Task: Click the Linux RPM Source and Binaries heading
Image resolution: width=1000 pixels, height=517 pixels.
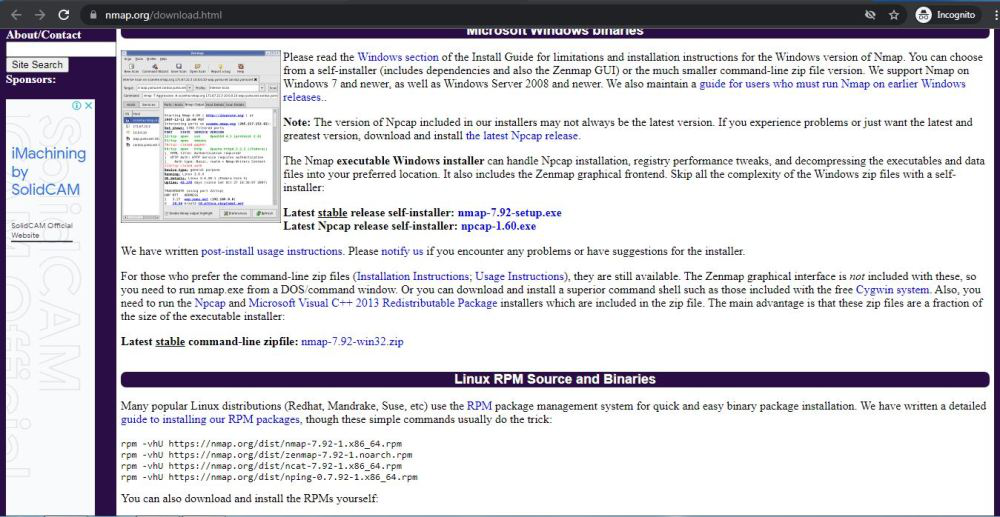Action: click(555, 379)
